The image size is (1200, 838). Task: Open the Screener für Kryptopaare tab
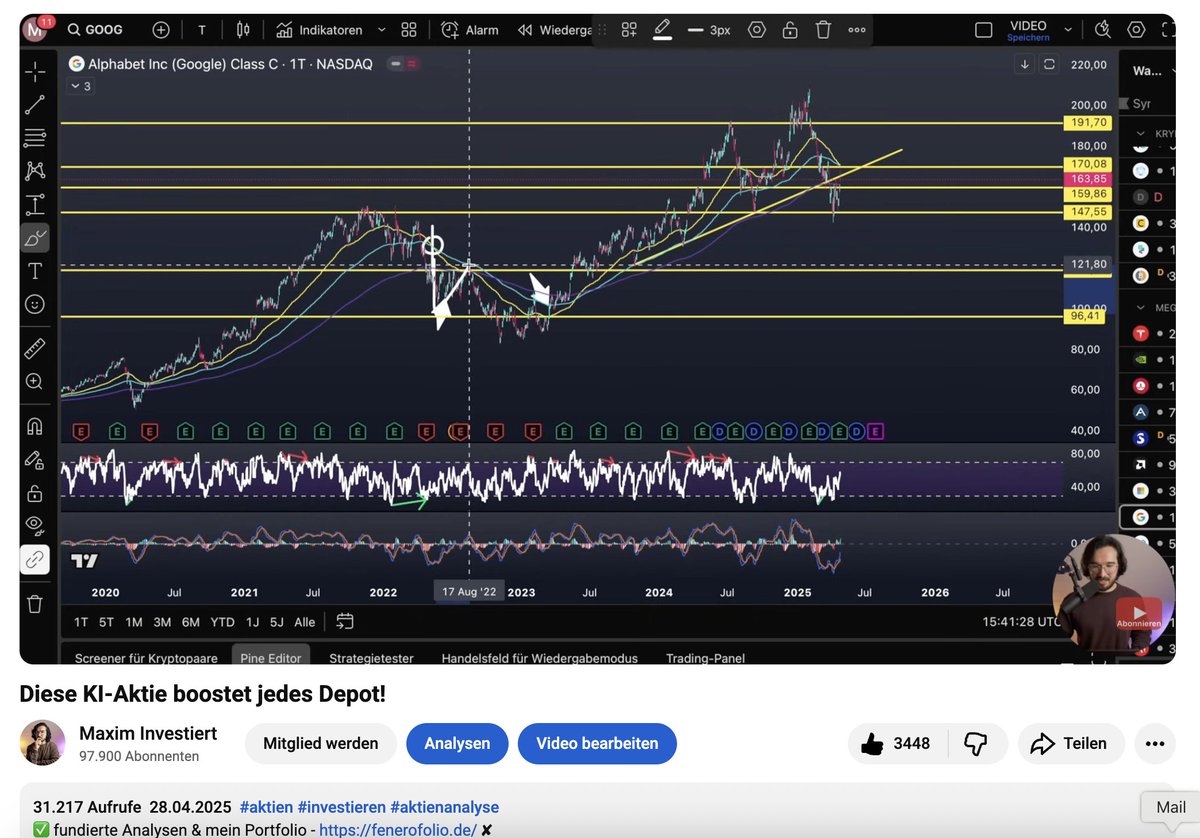click(146, 658)
